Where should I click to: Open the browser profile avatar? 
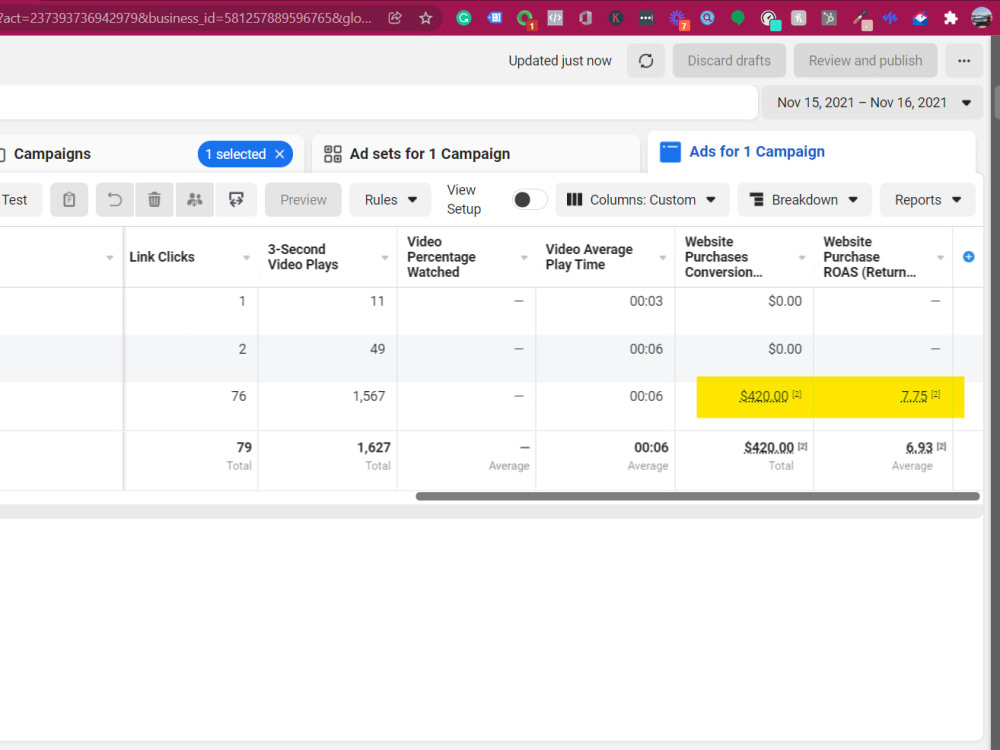(x=981, y=18)
